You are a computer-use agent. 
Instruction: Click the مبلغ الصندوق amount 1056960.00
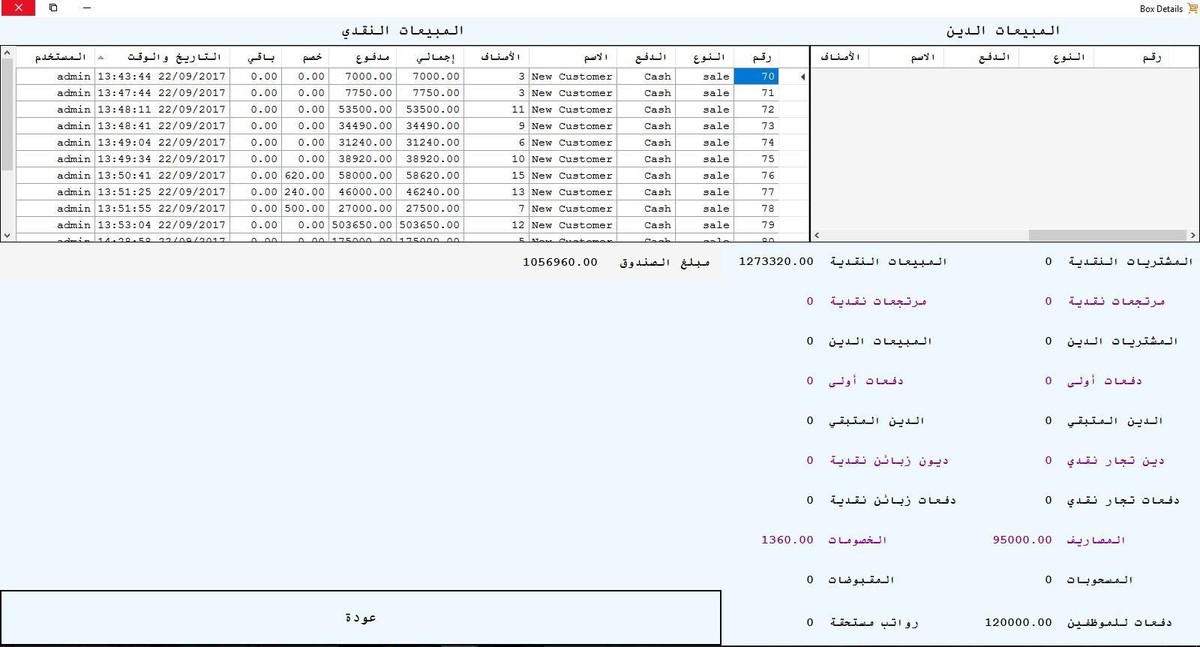(x=559, y=261)
